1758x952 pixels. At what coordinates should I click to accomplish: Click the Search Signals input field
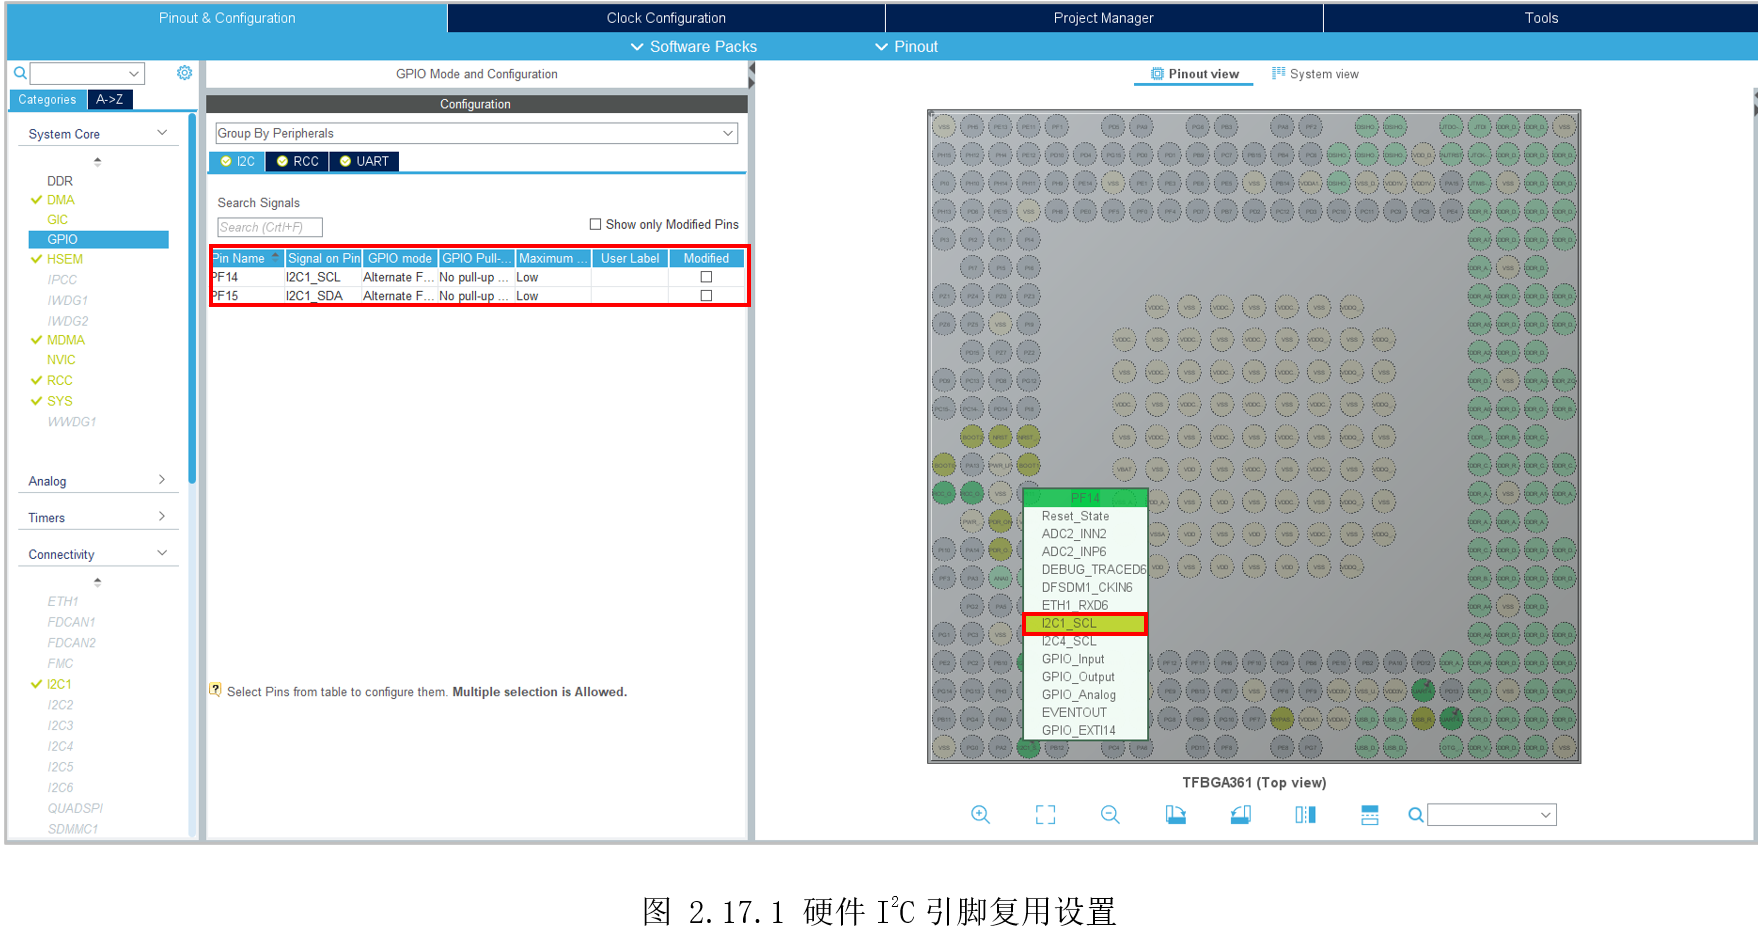click(269, 227)
